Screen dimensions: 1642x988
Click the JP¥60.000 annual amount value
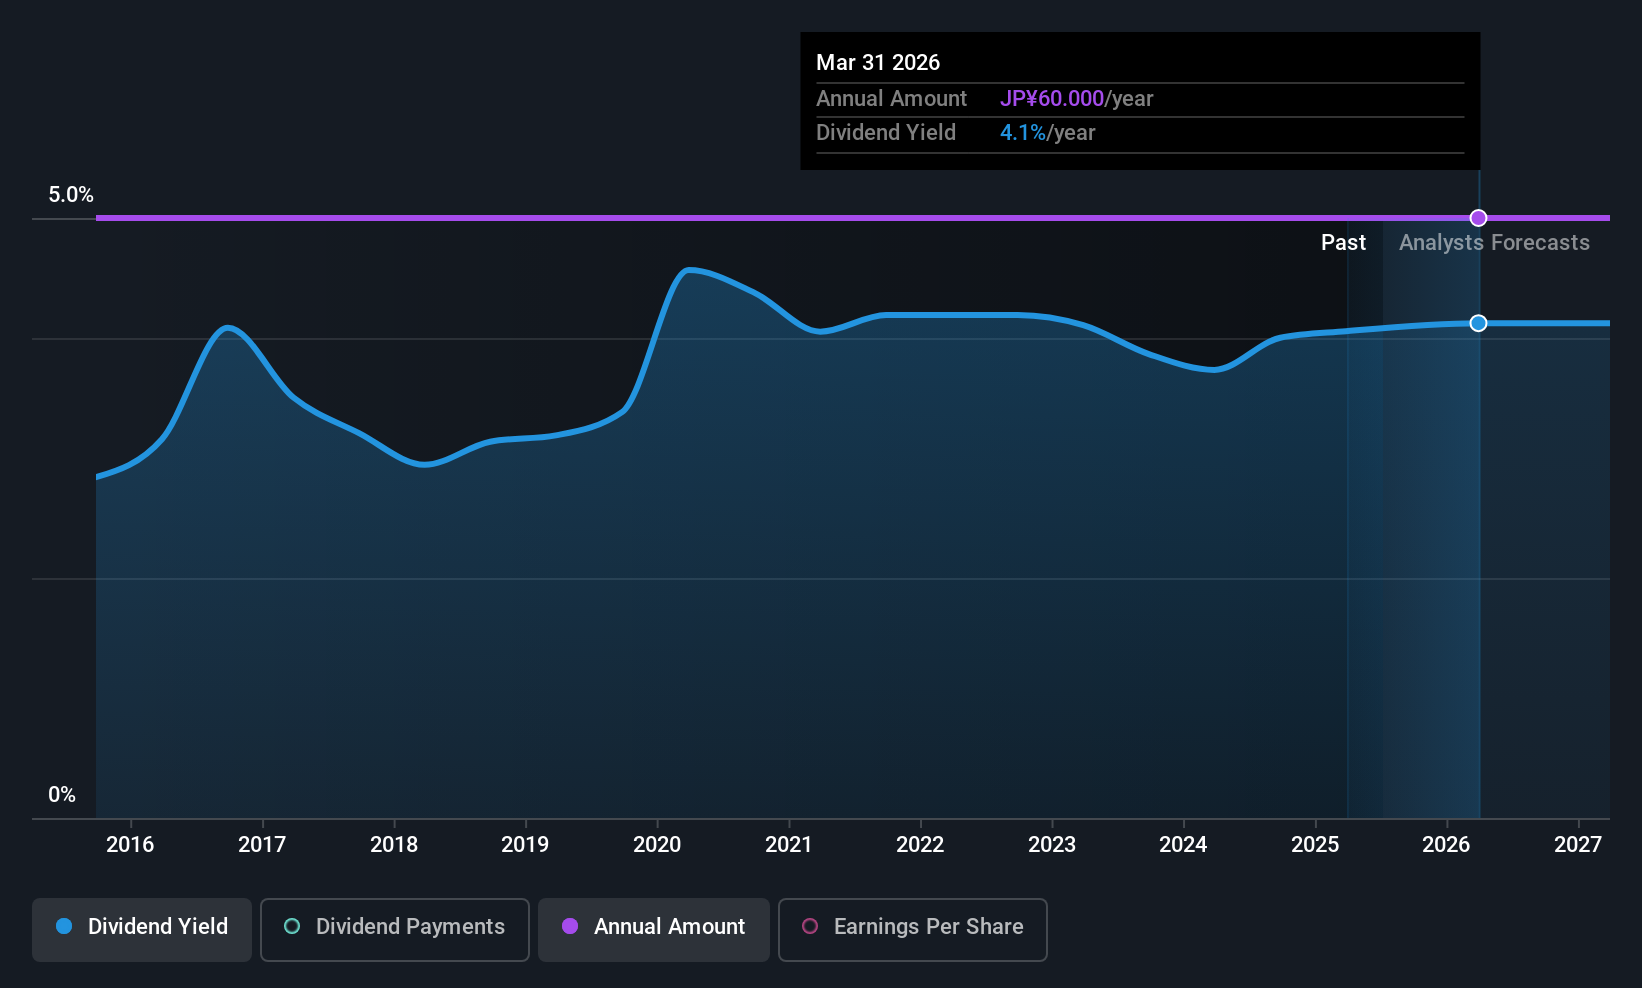point(1052,99)
